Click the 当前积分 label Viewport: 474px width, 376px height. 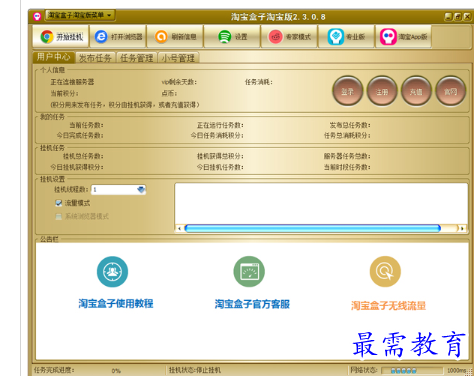tap(64, 93)
